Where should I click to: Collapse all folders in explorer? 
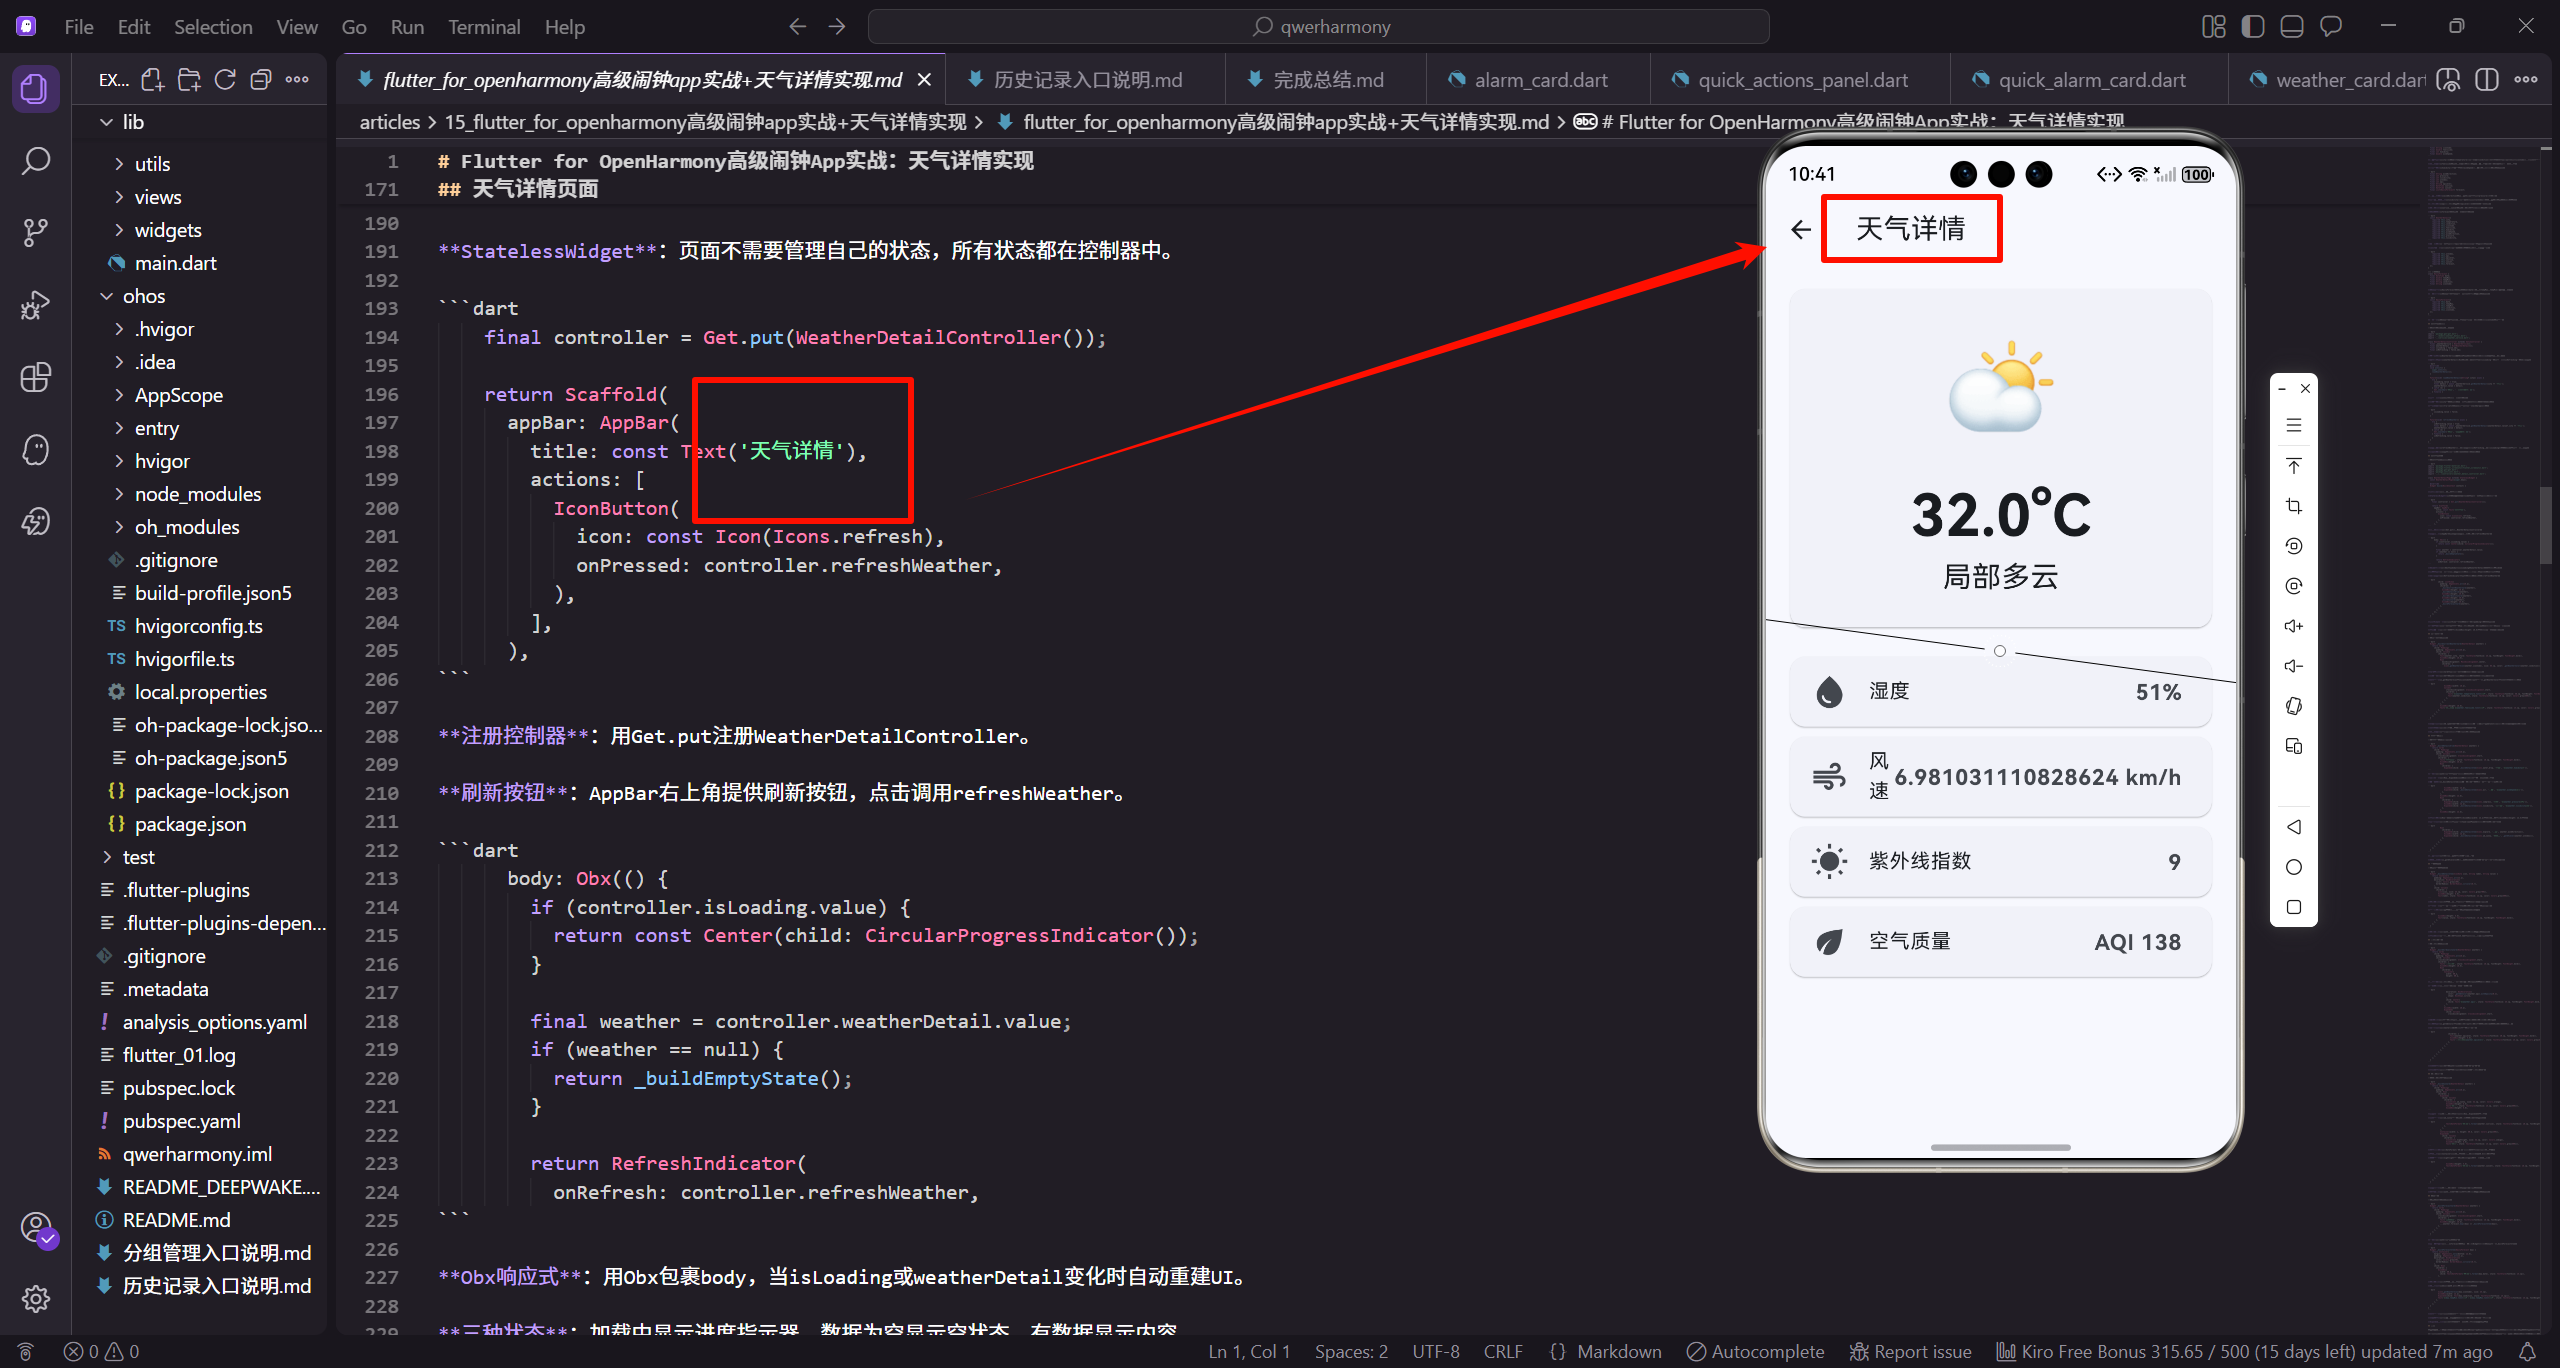[x=261, y=80]
